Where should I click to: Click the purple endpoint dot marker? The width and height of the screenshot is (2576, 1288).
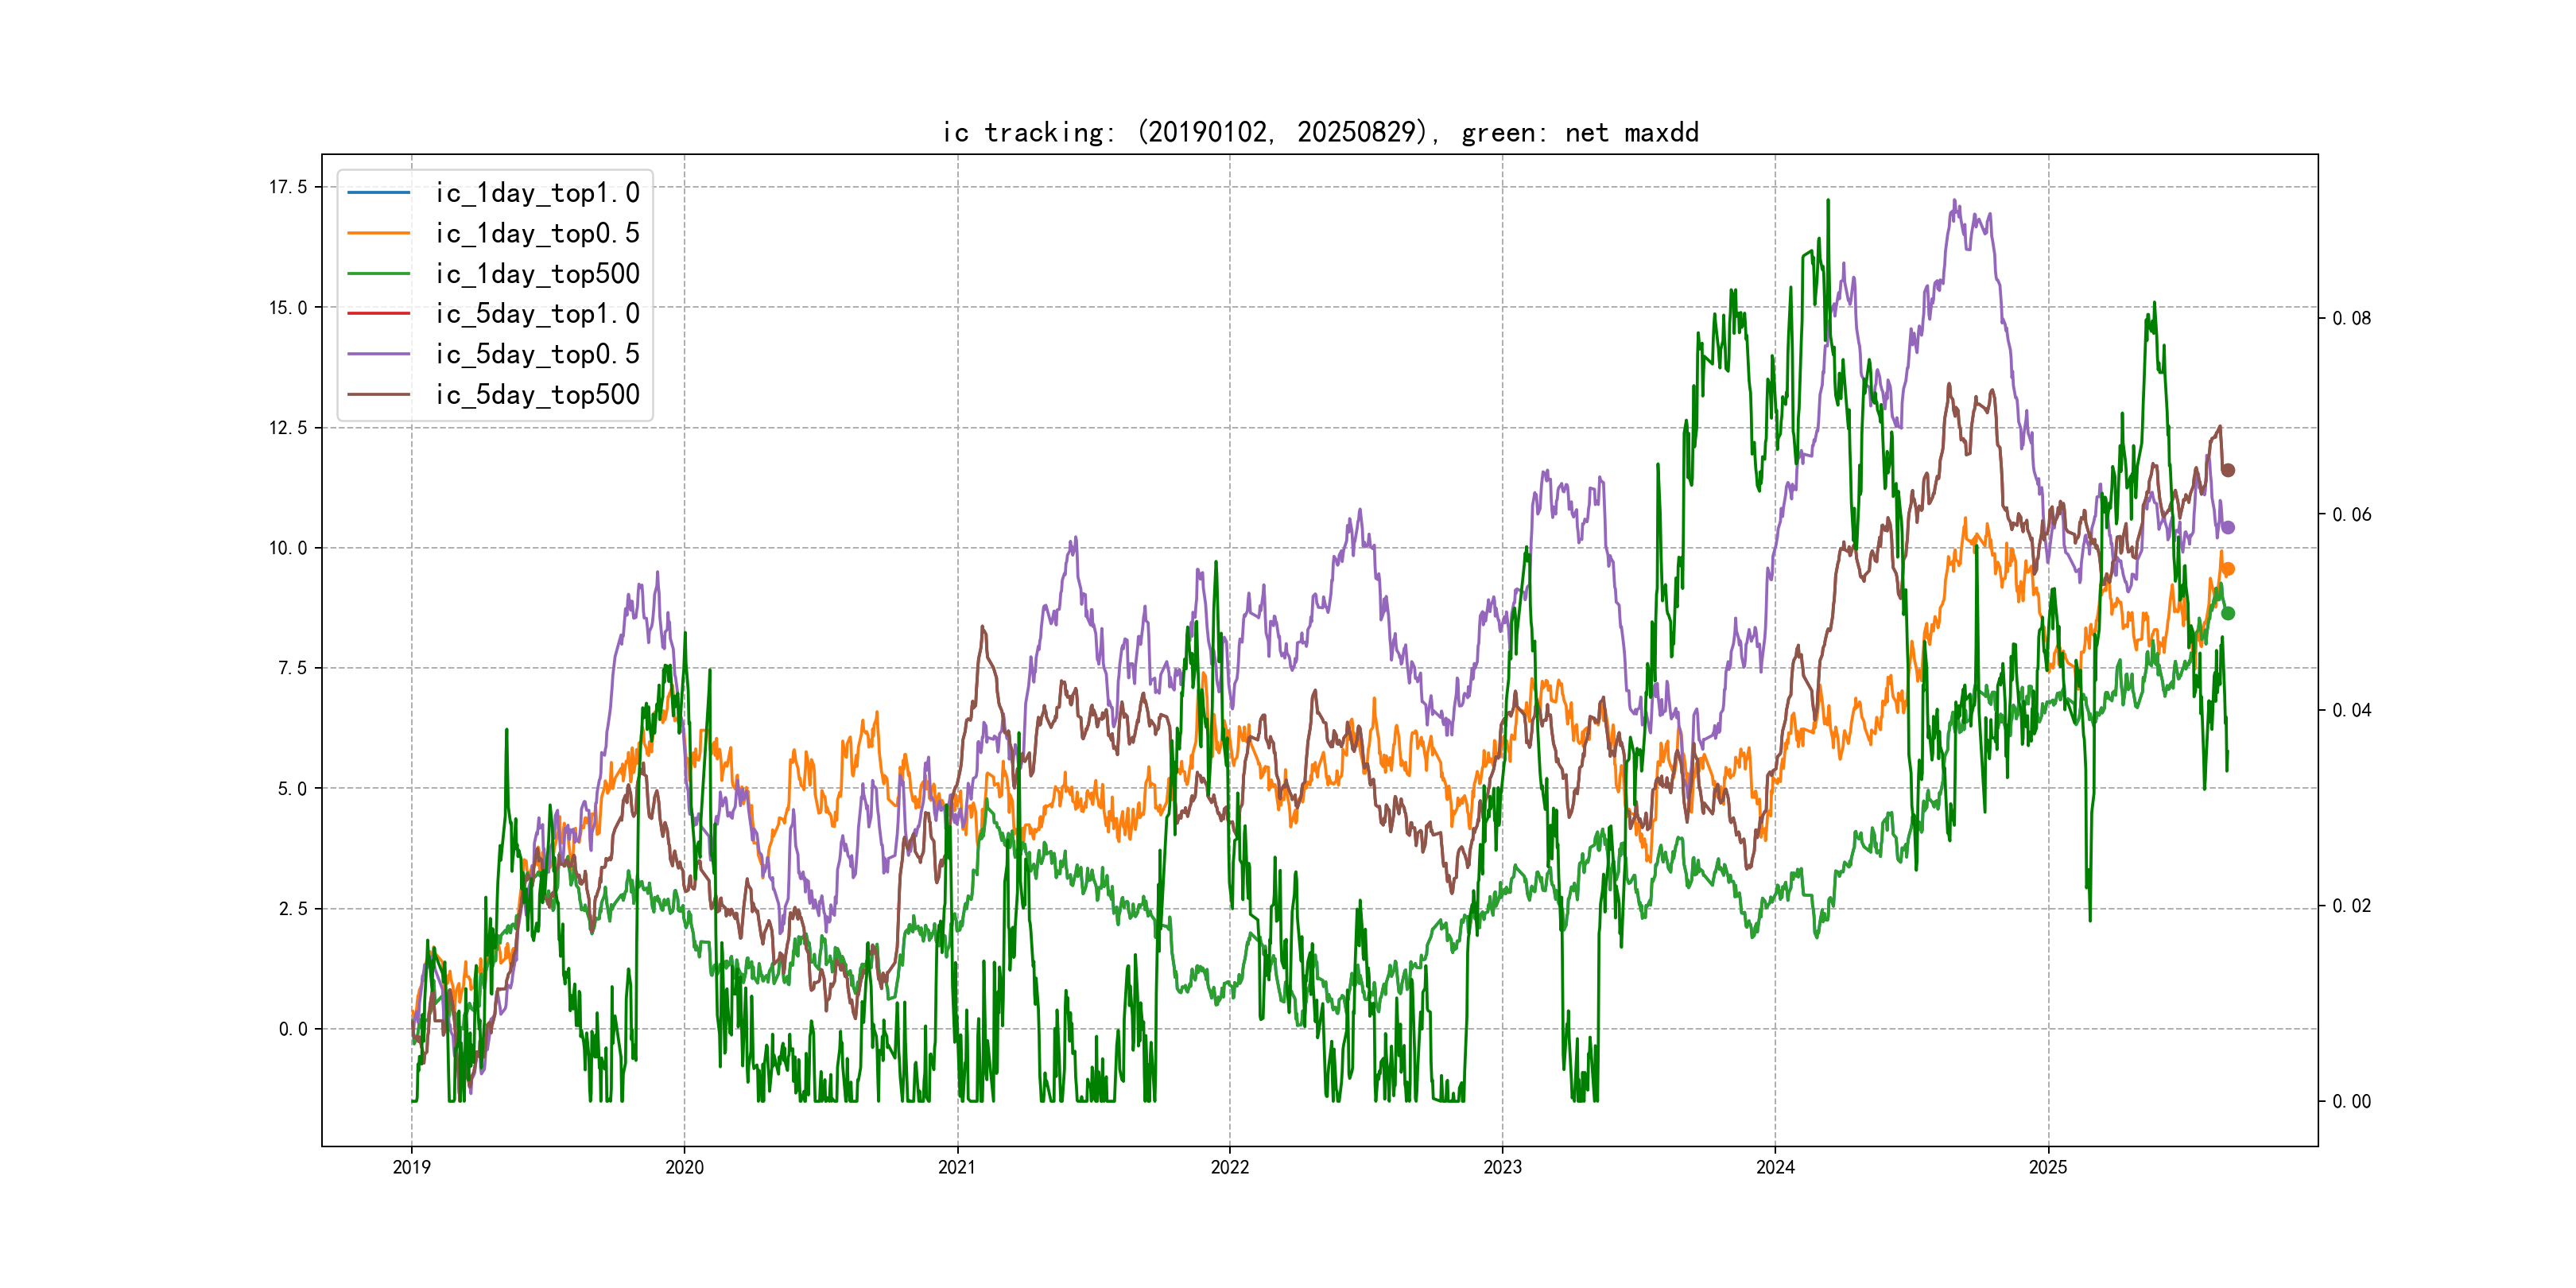coord(2228,527)
